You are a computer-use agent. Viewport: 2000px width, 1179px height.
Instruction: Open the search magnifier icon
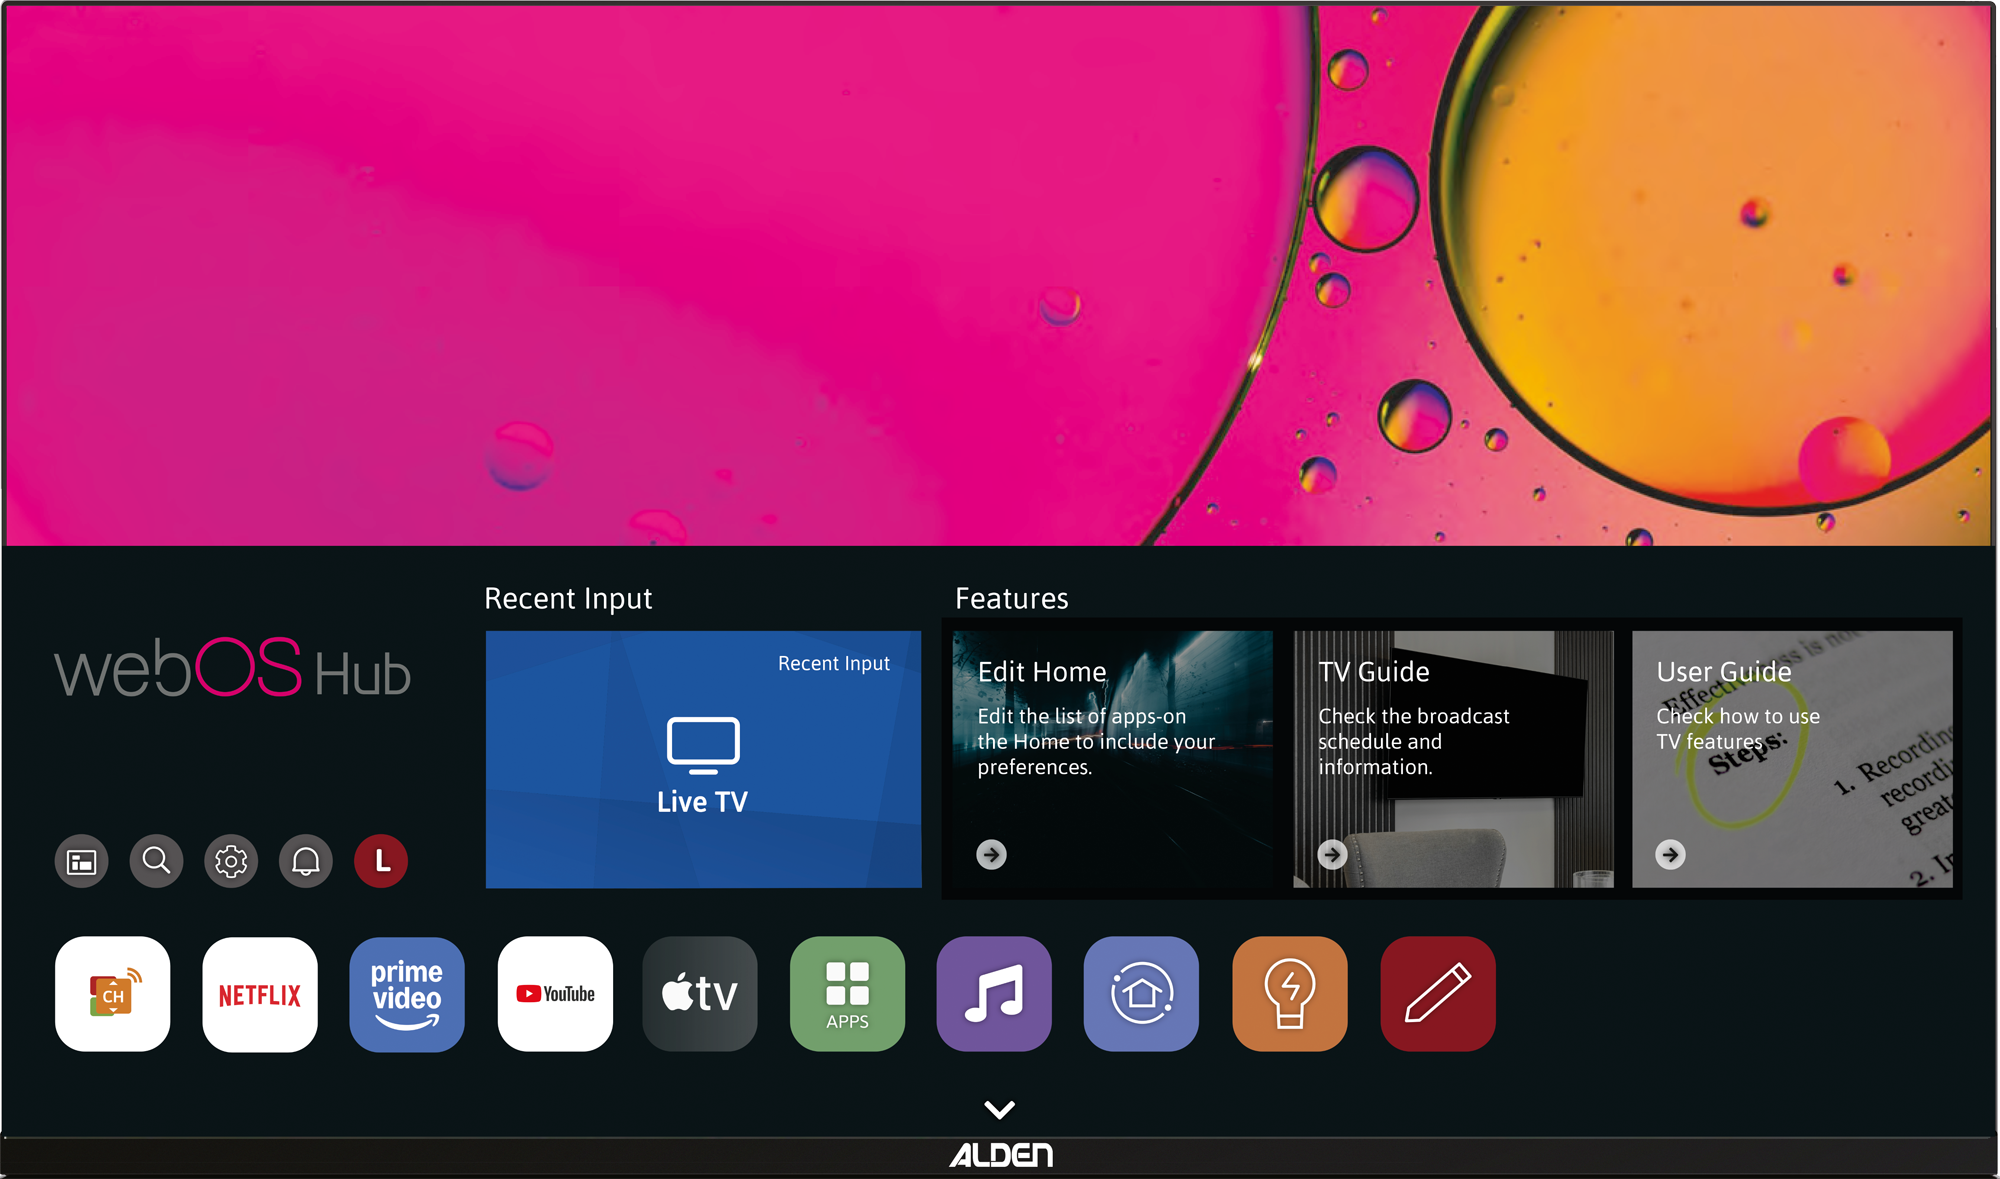click(156, 861)
